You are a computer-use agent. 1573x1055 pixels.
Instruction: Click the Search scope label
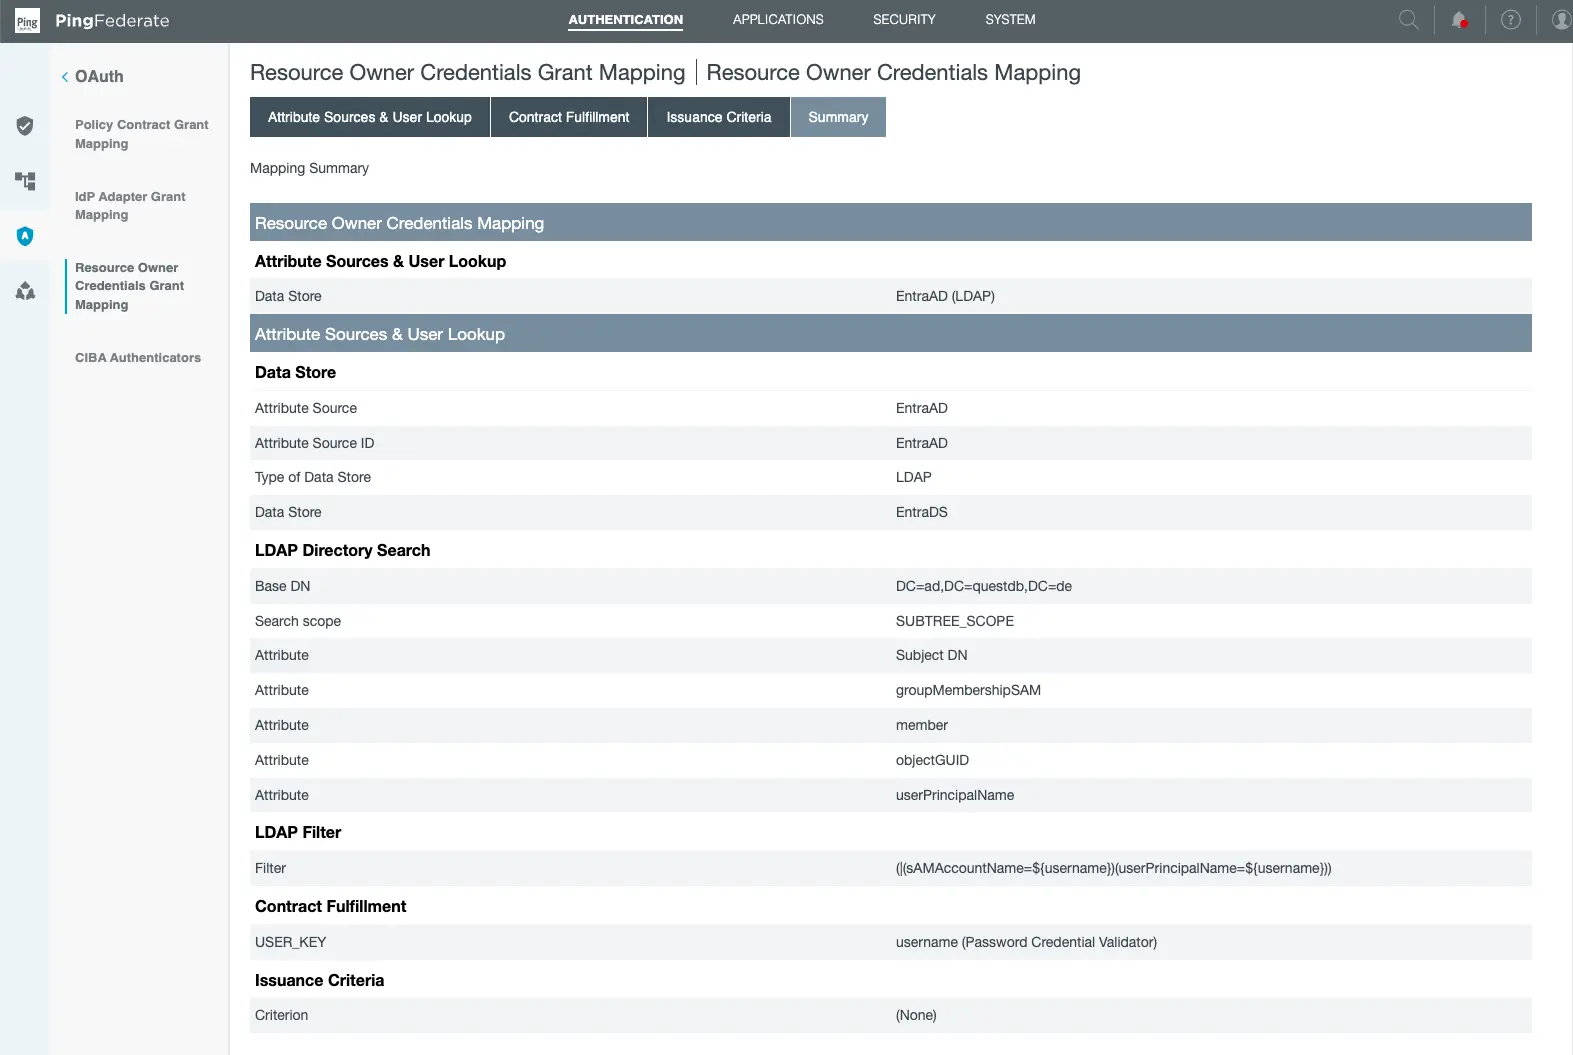[297, 621]
